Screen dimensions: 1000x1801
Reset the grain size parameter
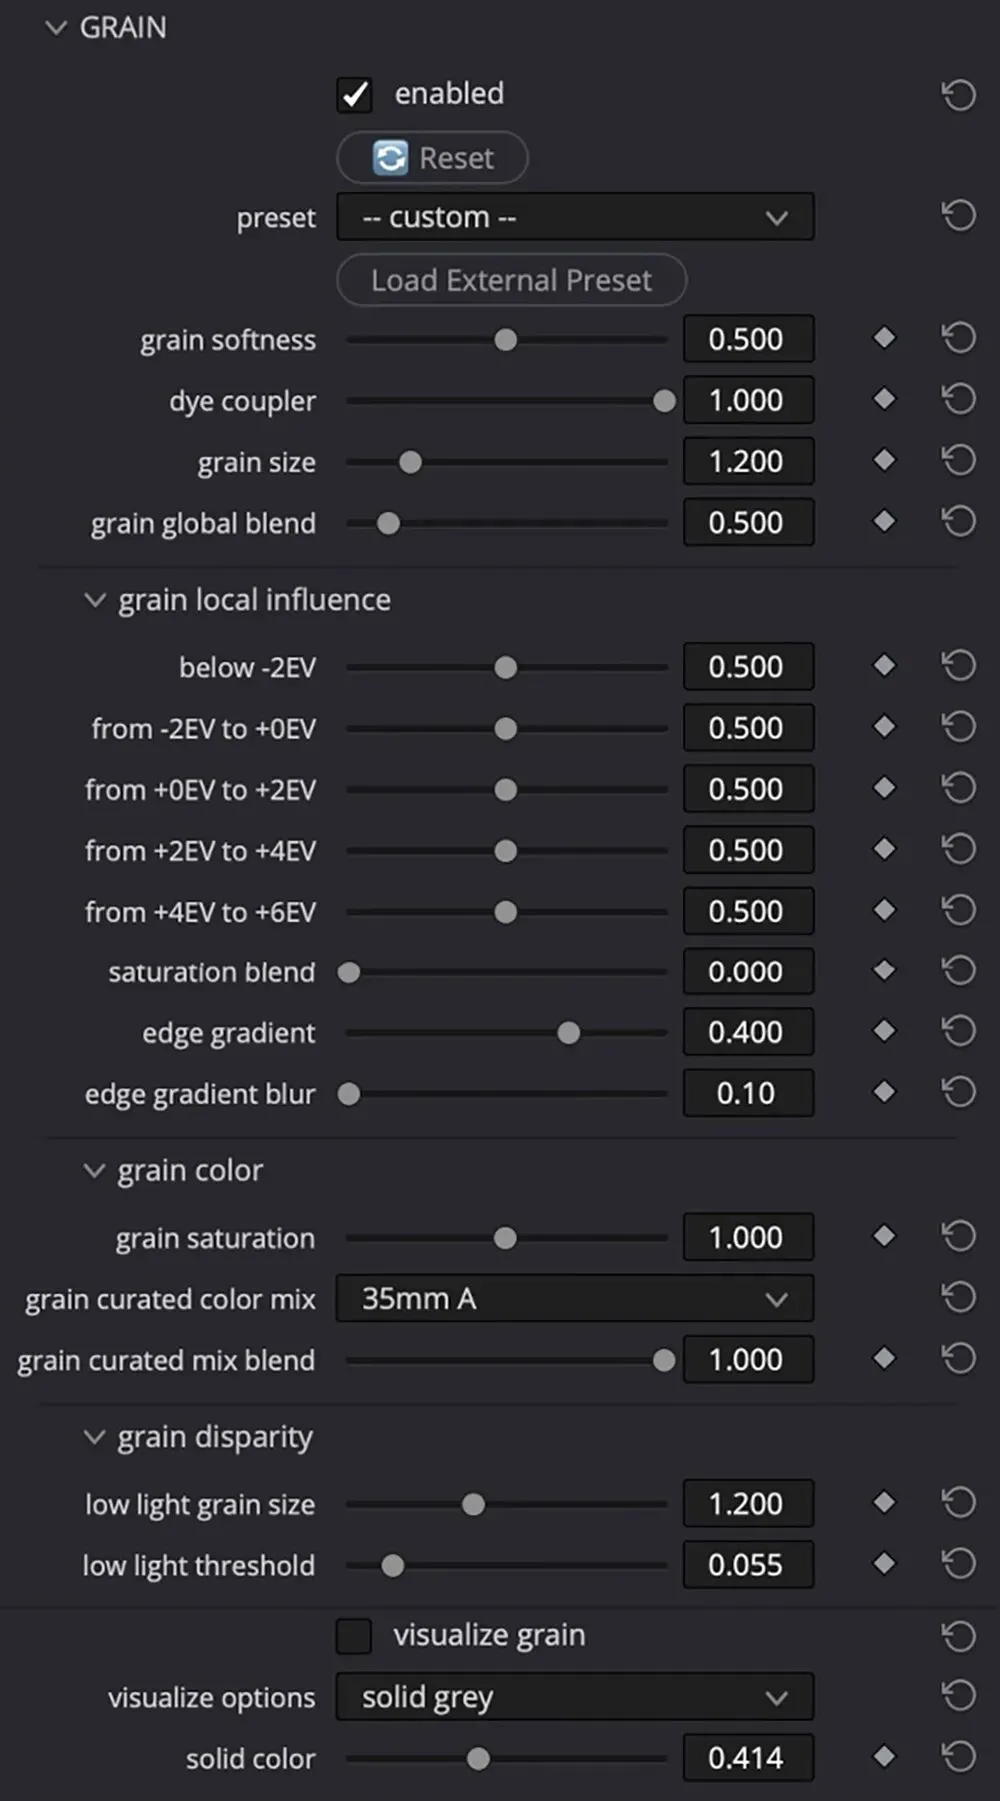click(958, 460)
